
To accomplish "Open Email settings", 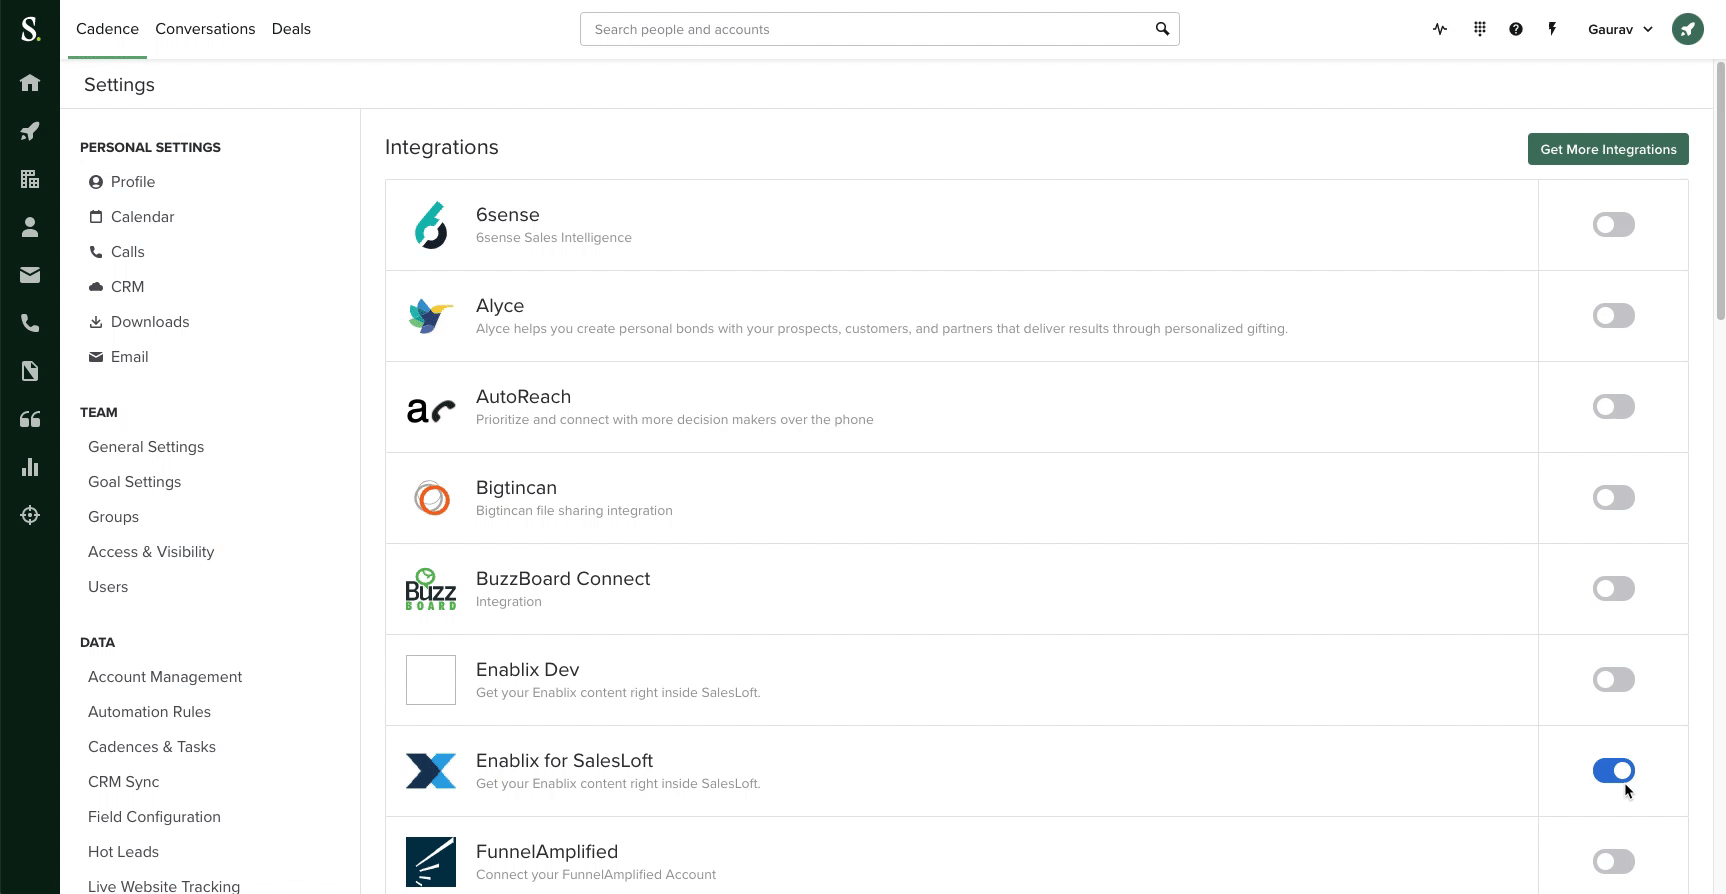I will [118, 357].
